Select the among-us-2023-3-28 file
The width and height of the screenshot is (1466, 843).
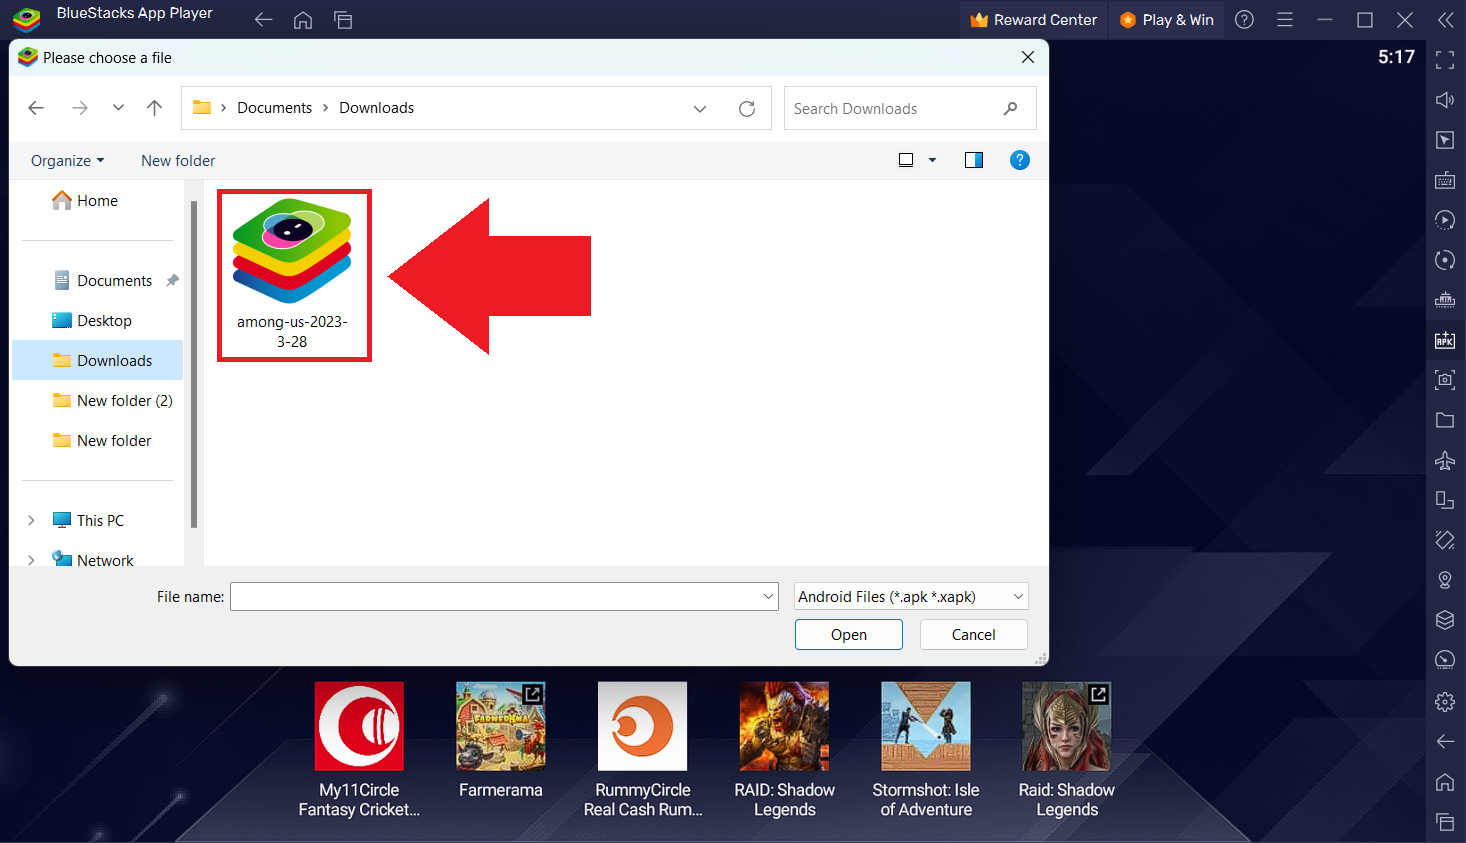click(x=294, y=275)
